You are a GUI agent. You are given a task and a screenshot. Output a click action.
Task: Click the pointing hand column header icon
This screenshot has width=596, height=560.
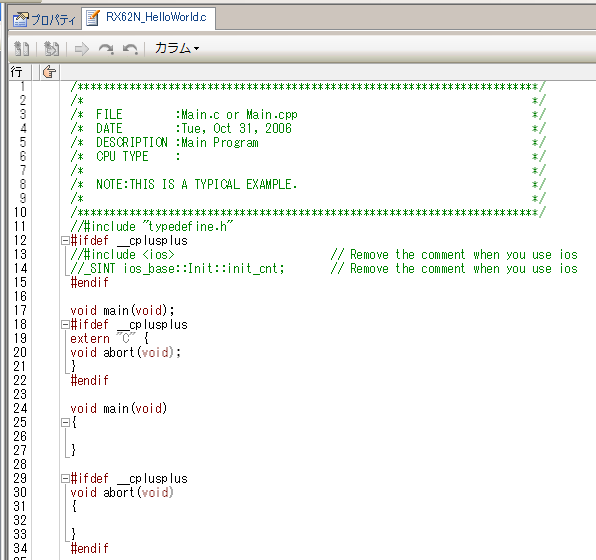point(49,72)
